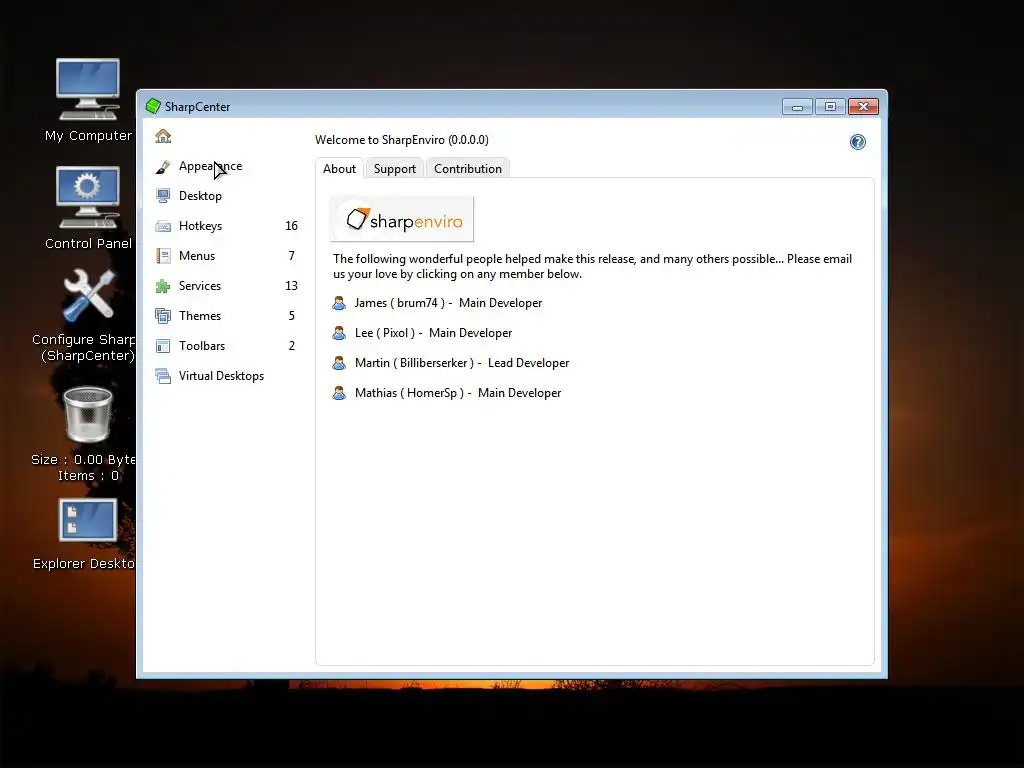Click the Services count 13
This screenshot has width=1024, height=768.
(291, 286)
